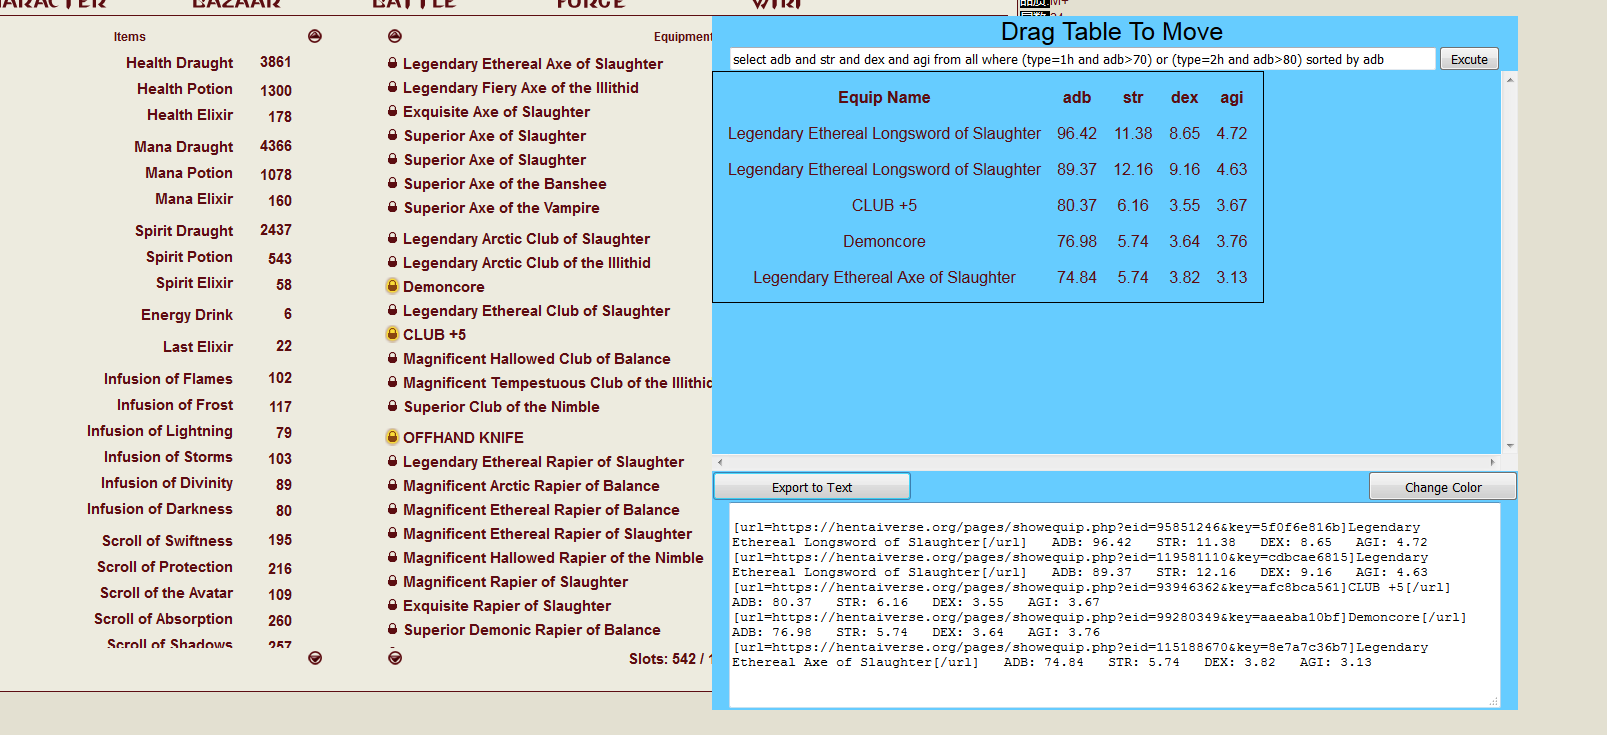Screen dimensions: 1607x735
Task: Toggle lock icon for Superior Axe of the Banshee
Action: (393, 183)
